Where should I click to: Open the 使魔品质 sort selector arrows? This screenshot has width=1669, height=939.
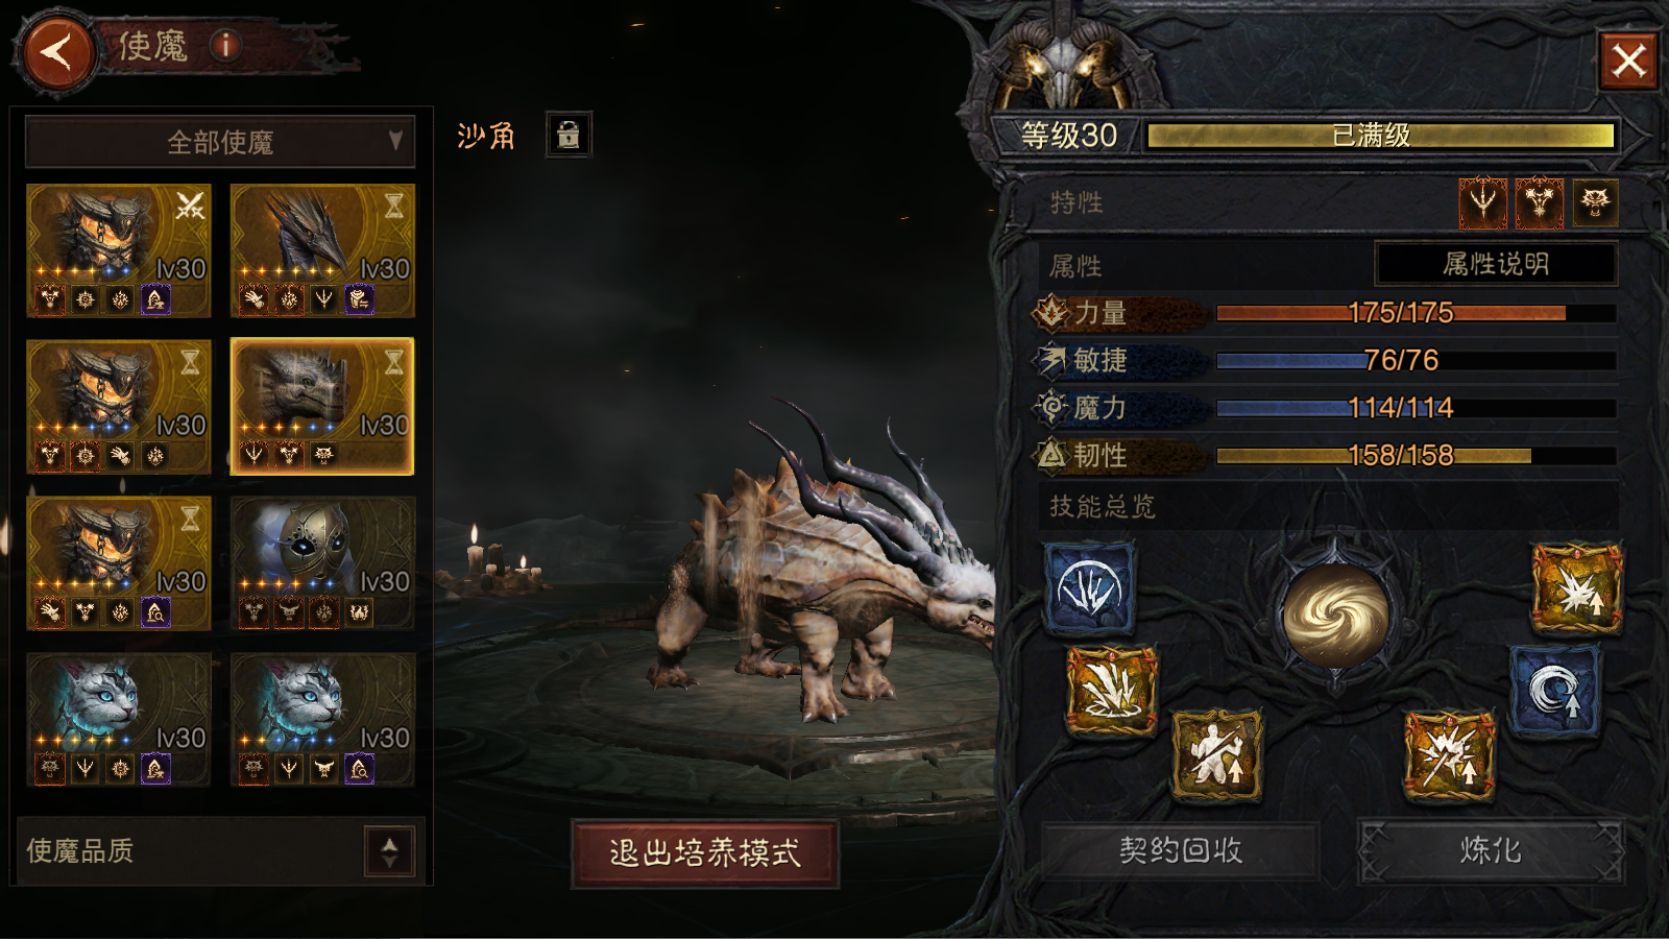point(390,851)
